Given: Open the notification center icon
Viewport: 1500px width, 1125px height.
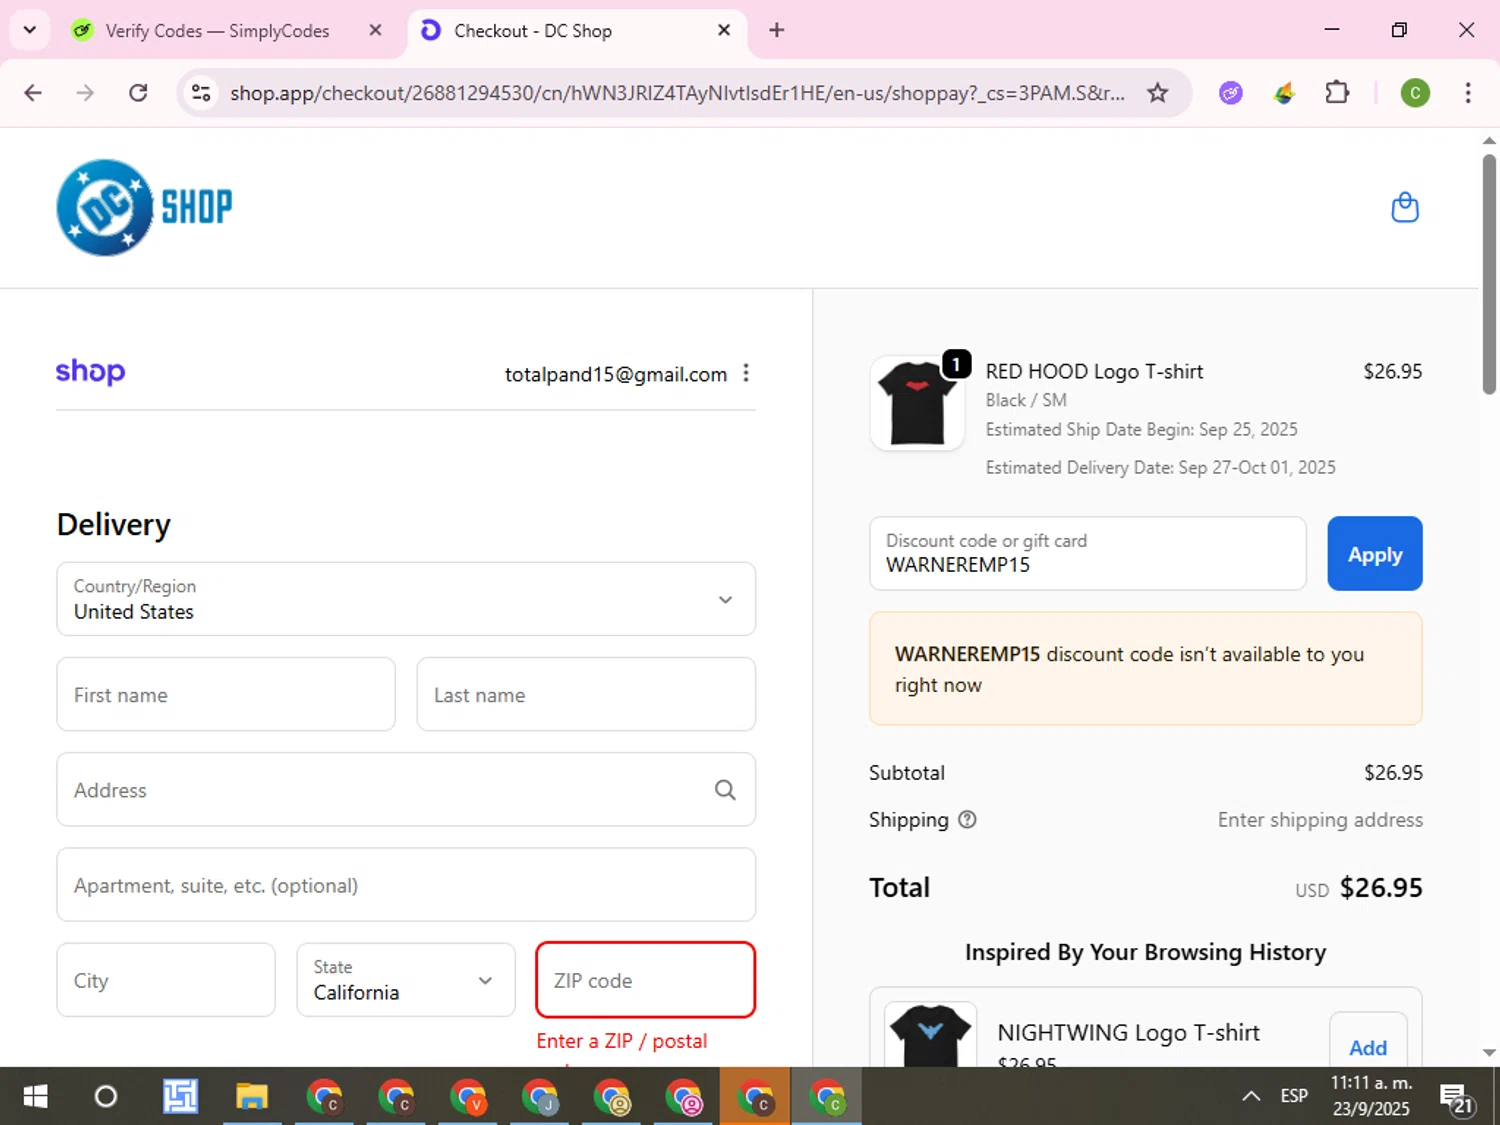Looking at the screenshot, I should click(x=1456, y=1097).
